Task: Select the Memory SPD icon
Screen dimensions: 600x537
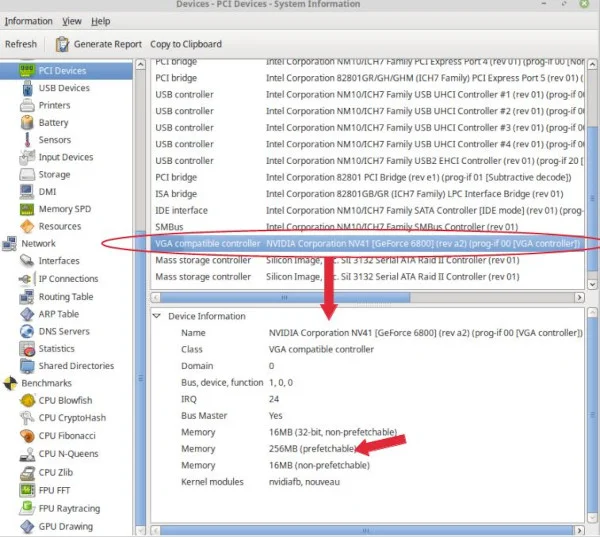Action: click(27, 209)
